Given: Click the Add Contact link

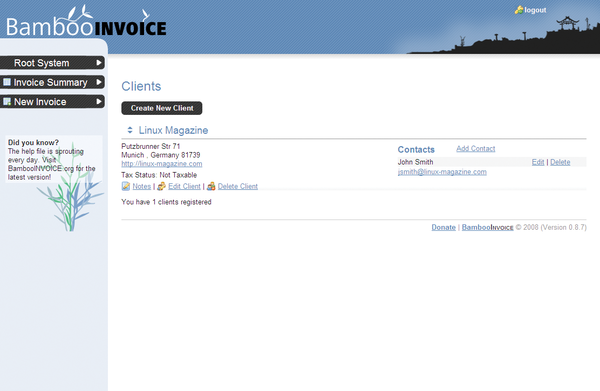Looking at the screenshot, I should pyautogui.click(x=476, y=148).
